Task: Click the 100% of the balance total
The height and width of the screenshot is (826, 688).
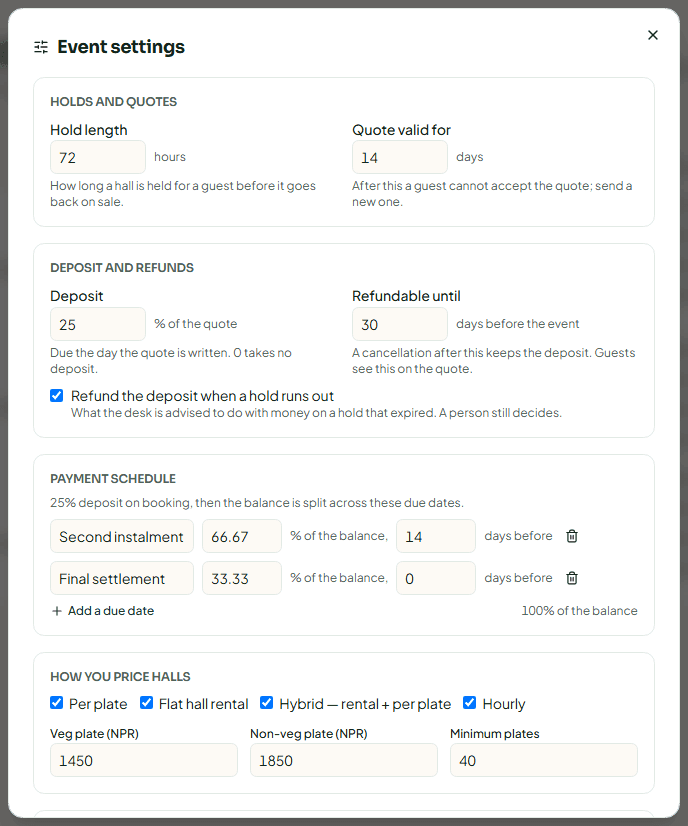Action: [x=579, y=611]
